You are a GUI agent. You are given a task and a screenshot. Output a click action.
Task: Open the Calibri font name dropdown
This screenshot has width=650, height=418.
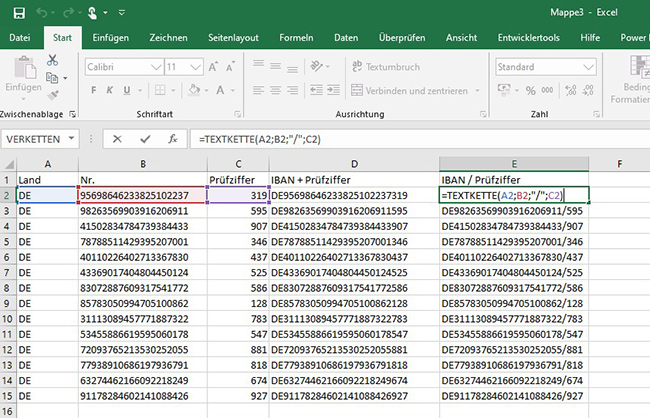click(x=156, y=67)
